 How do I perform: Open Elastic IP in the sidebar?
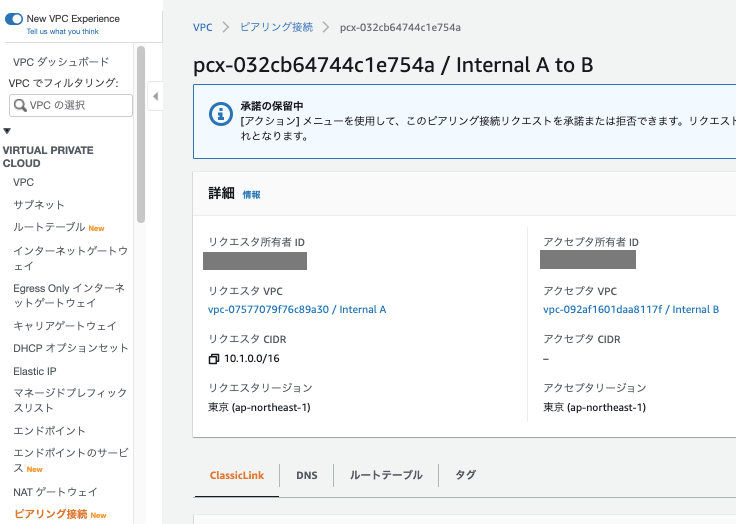coord(35,371)
